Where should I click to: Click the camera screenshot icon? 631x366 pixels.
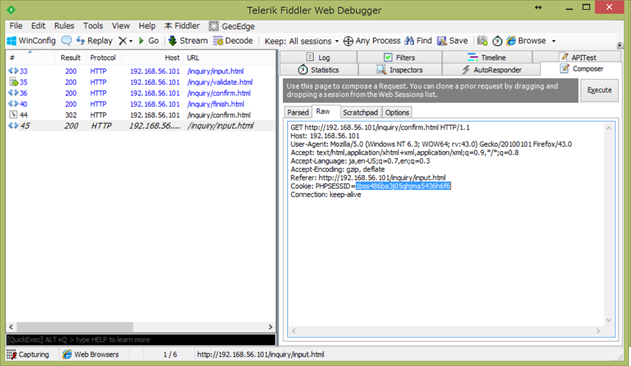[x=482, y=41]
